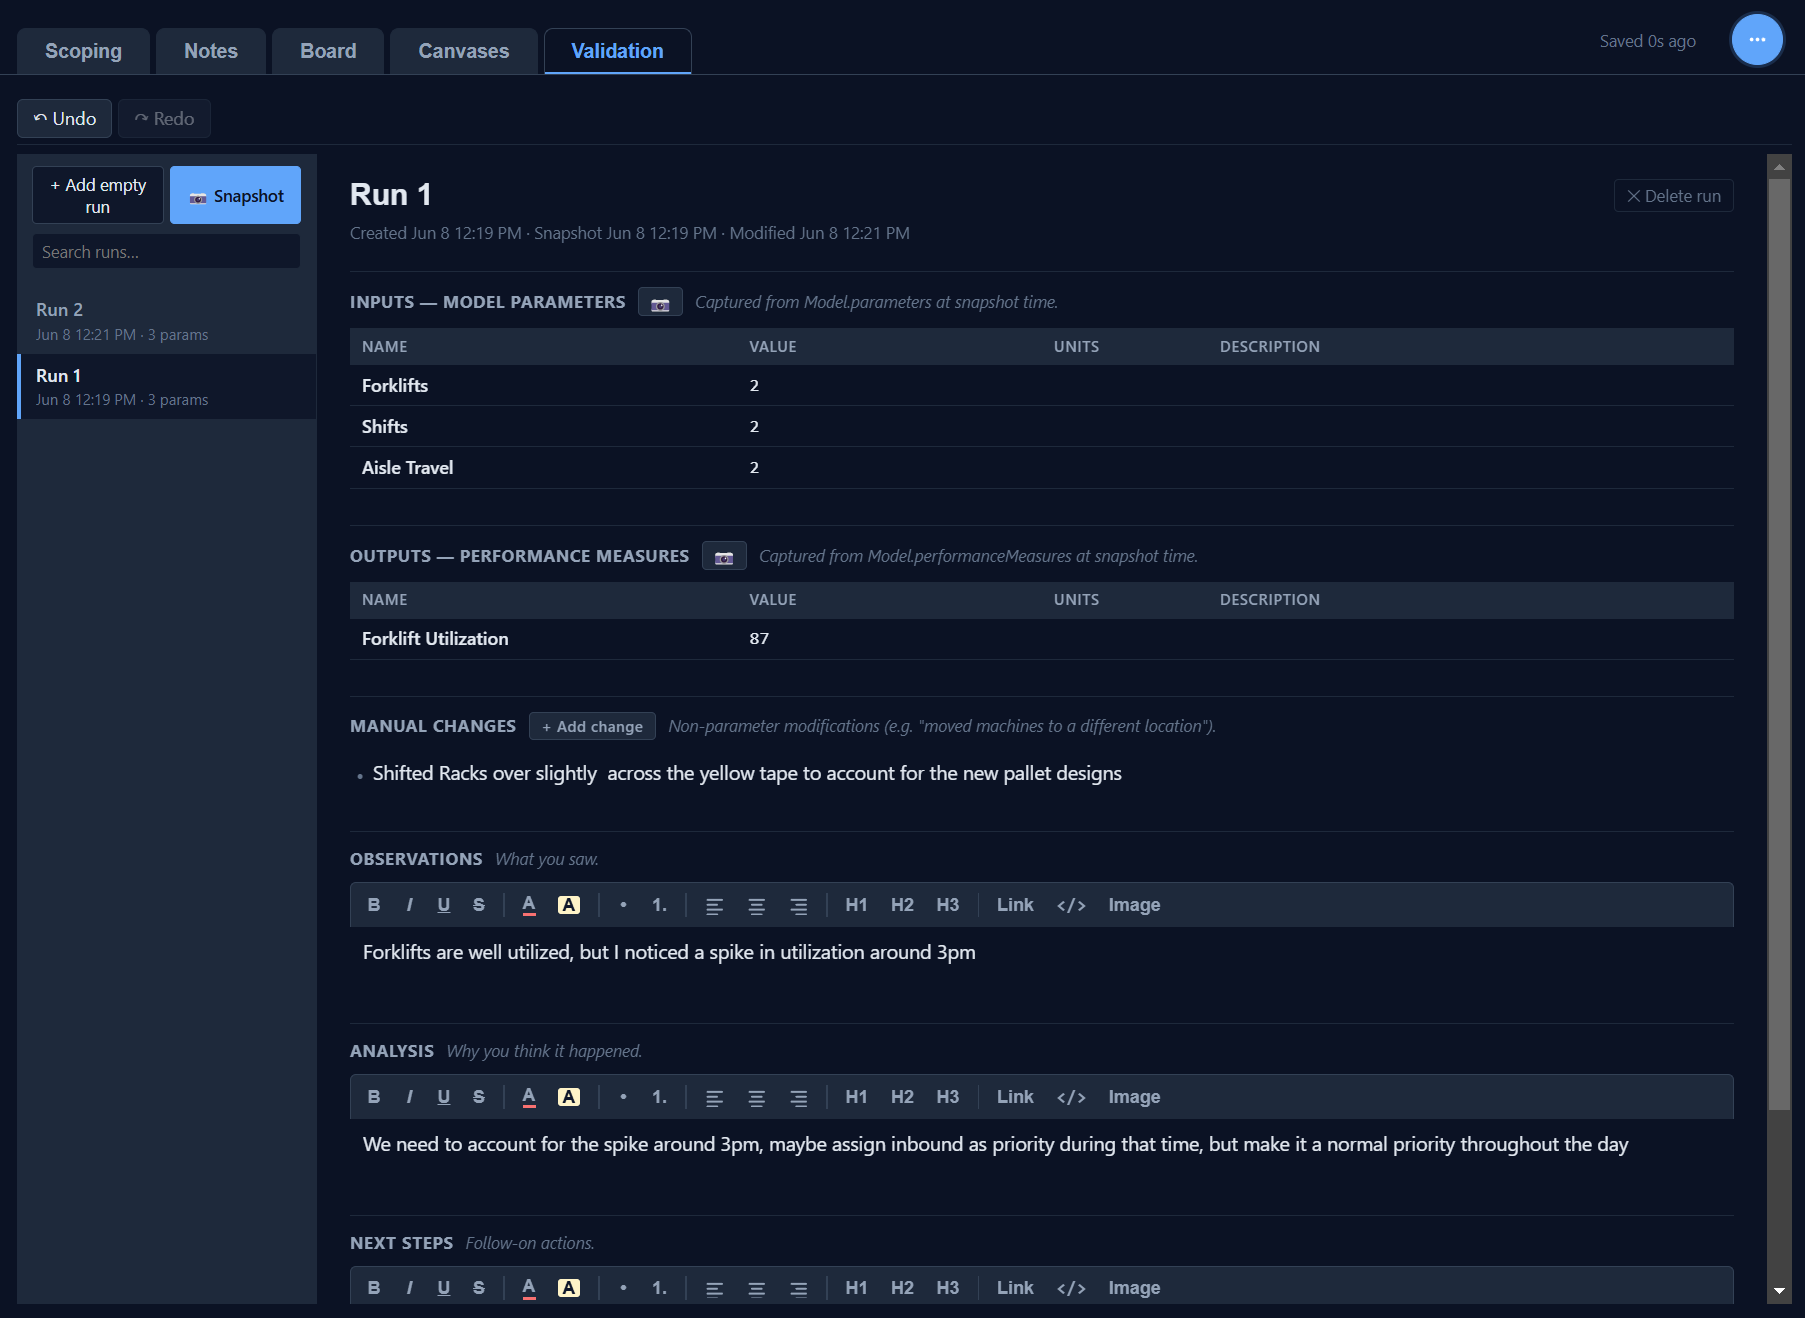Click into the Observations text area

(x=1042, y=964)
